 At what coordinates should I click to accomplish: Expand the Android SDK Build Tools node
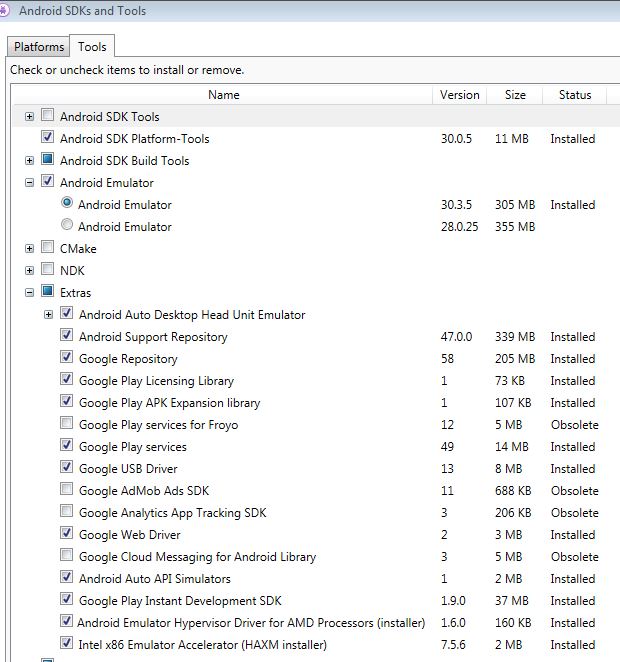[x=29, y=160]
